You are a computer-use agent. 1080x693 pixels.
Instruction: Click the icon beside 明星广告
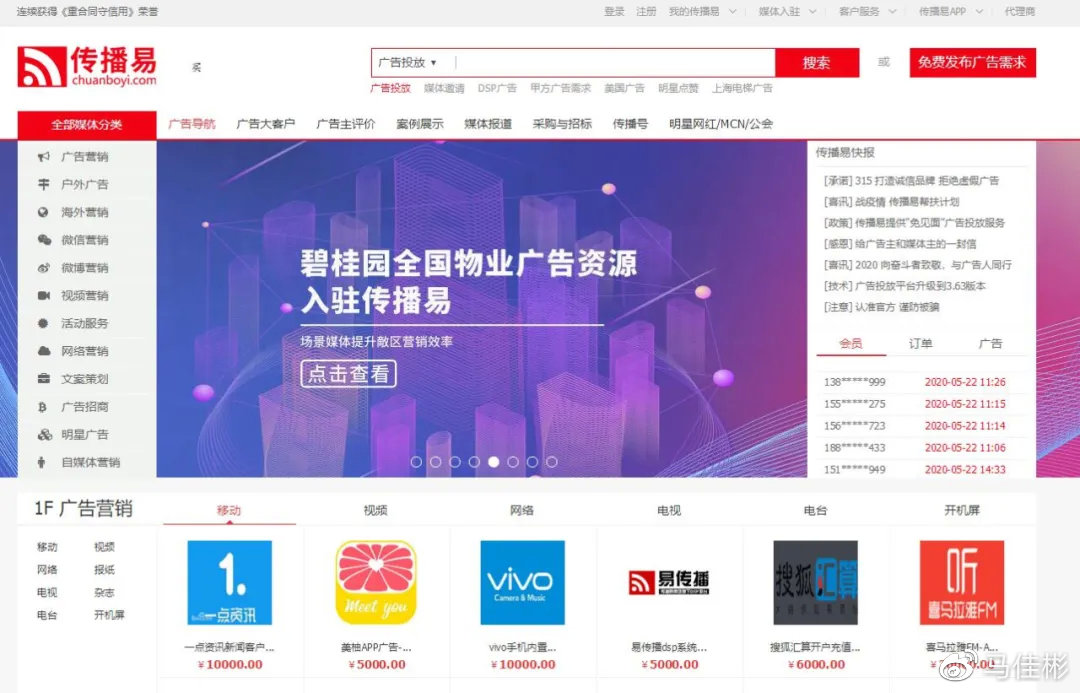tap(44, 435)
